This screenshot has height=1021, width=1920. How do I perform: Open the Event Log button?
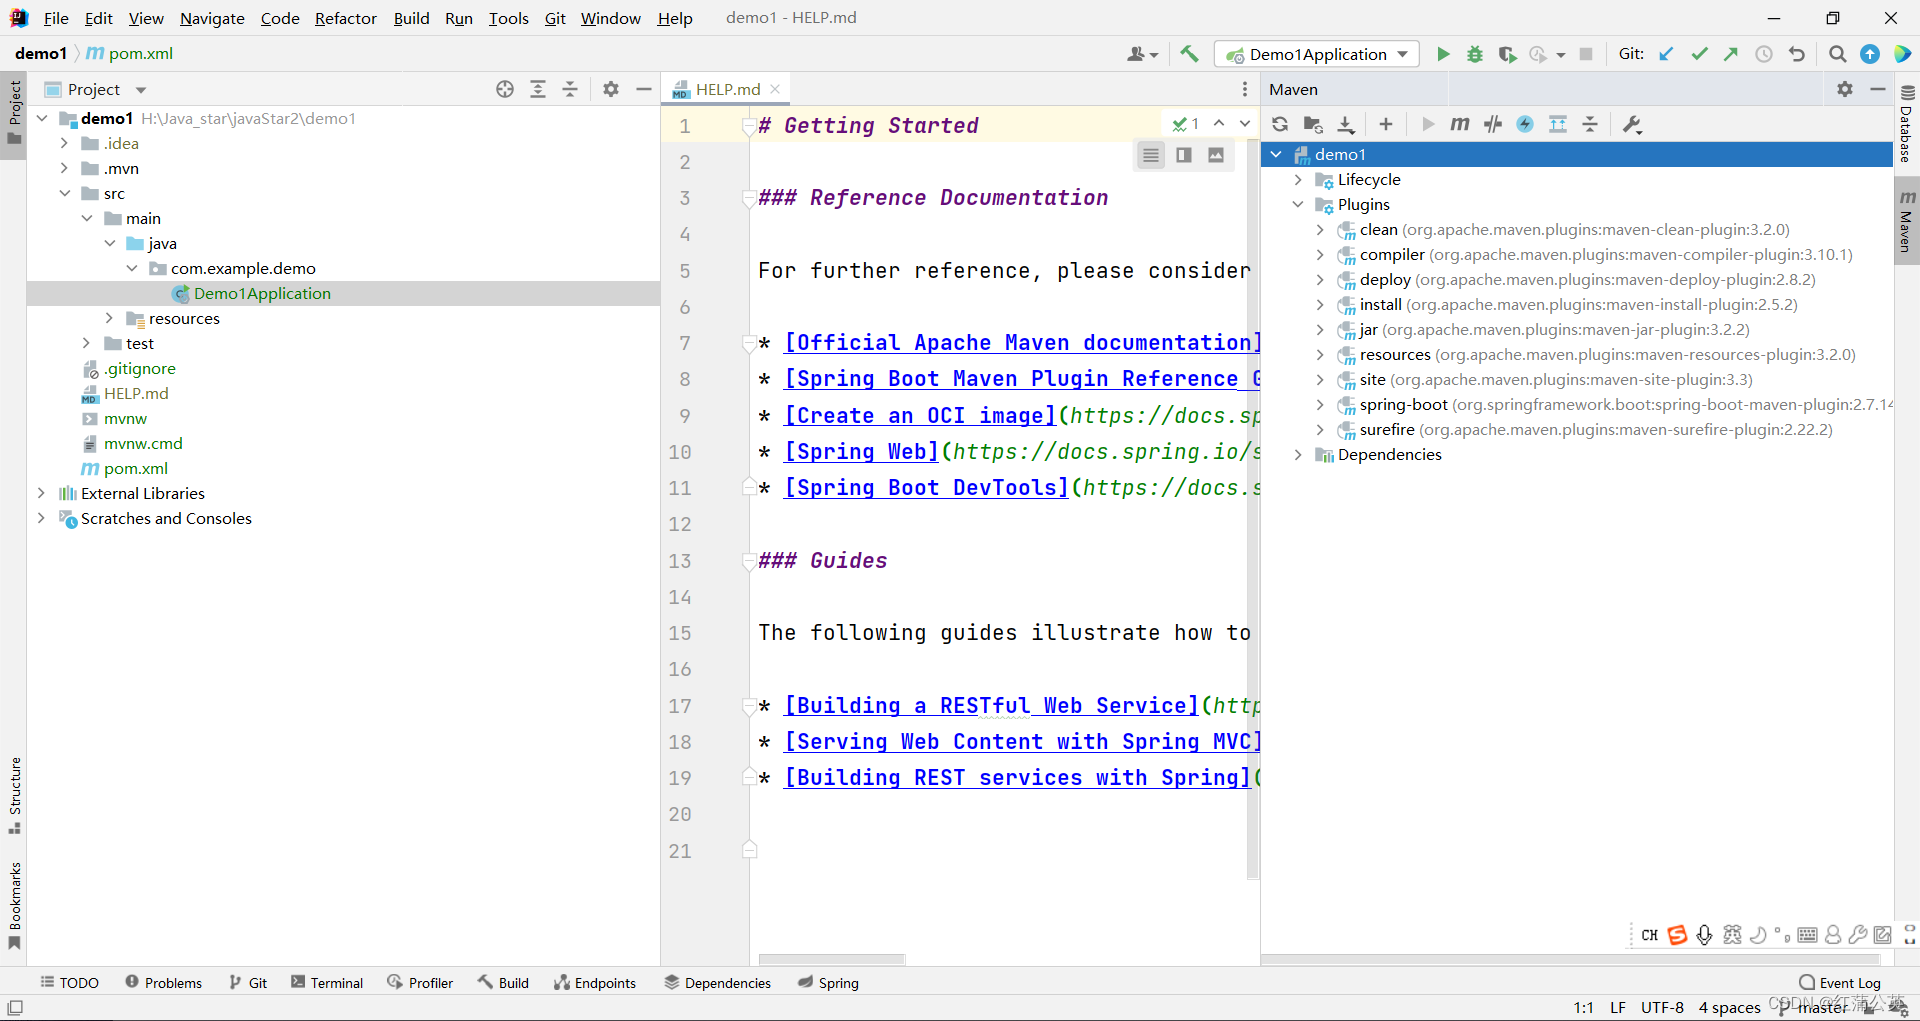click(1840, 983)
